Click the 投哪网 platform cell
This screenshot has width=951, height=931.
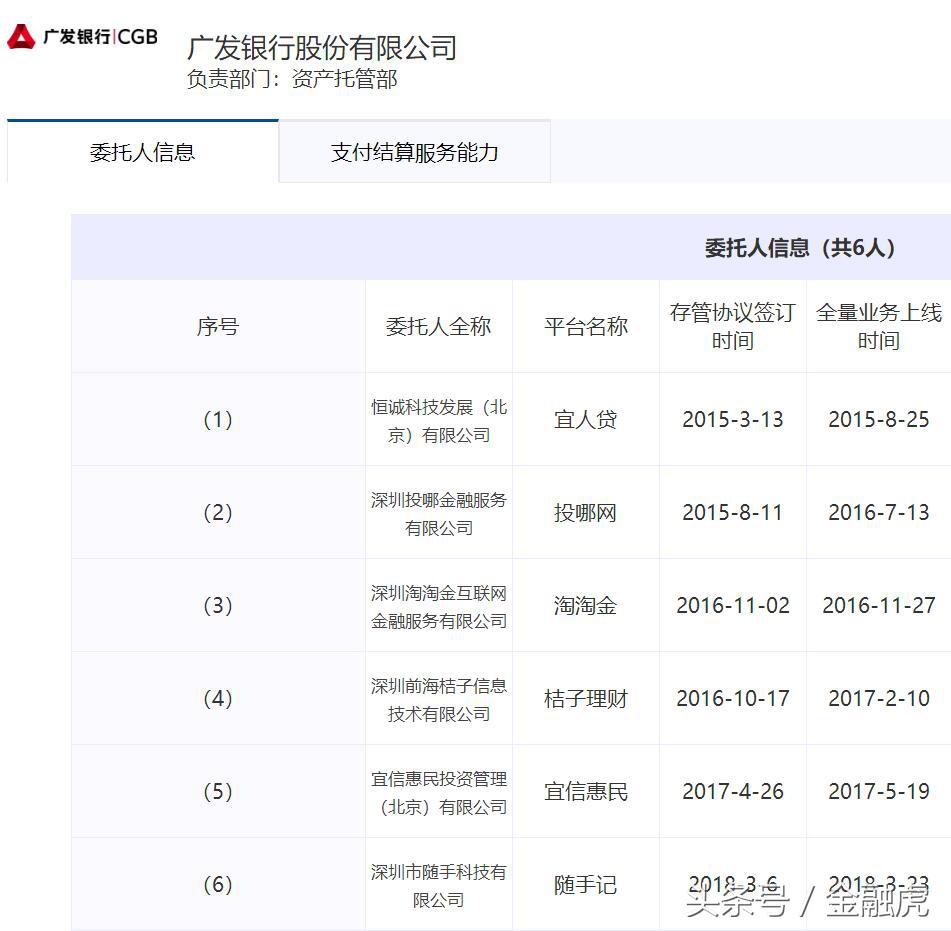pyautogui.click(x=585, y=512)
